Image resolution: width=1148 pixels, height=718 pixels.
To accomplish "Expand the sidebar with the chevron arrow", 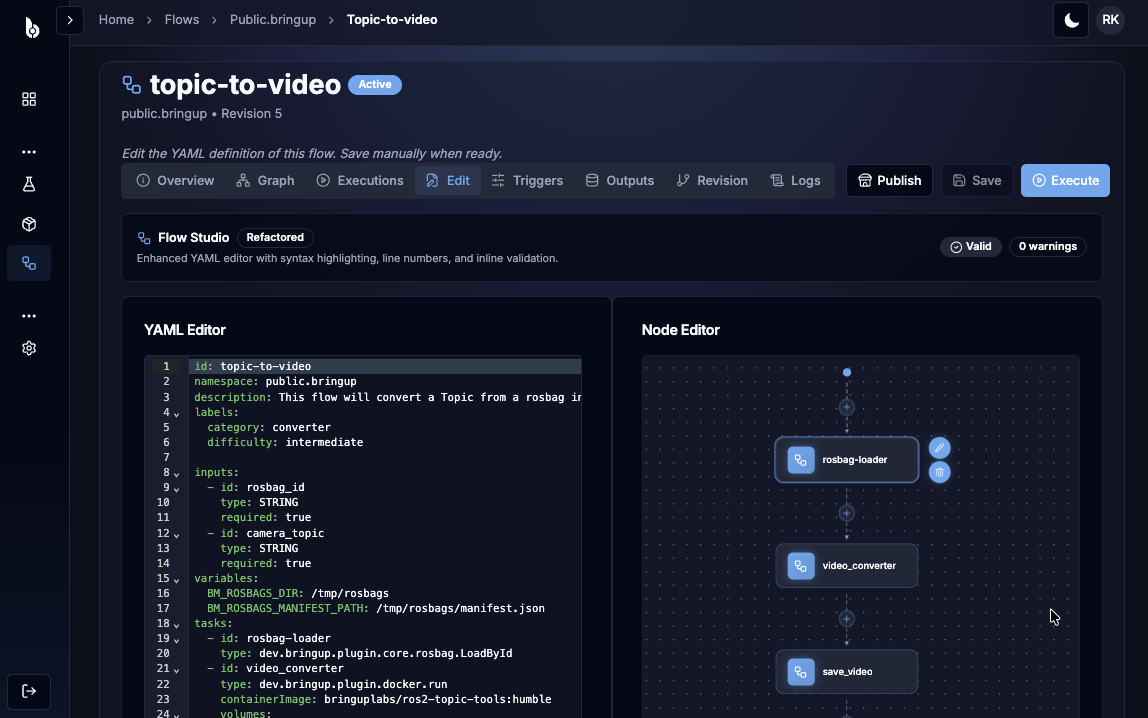I will tap(69, 19).
